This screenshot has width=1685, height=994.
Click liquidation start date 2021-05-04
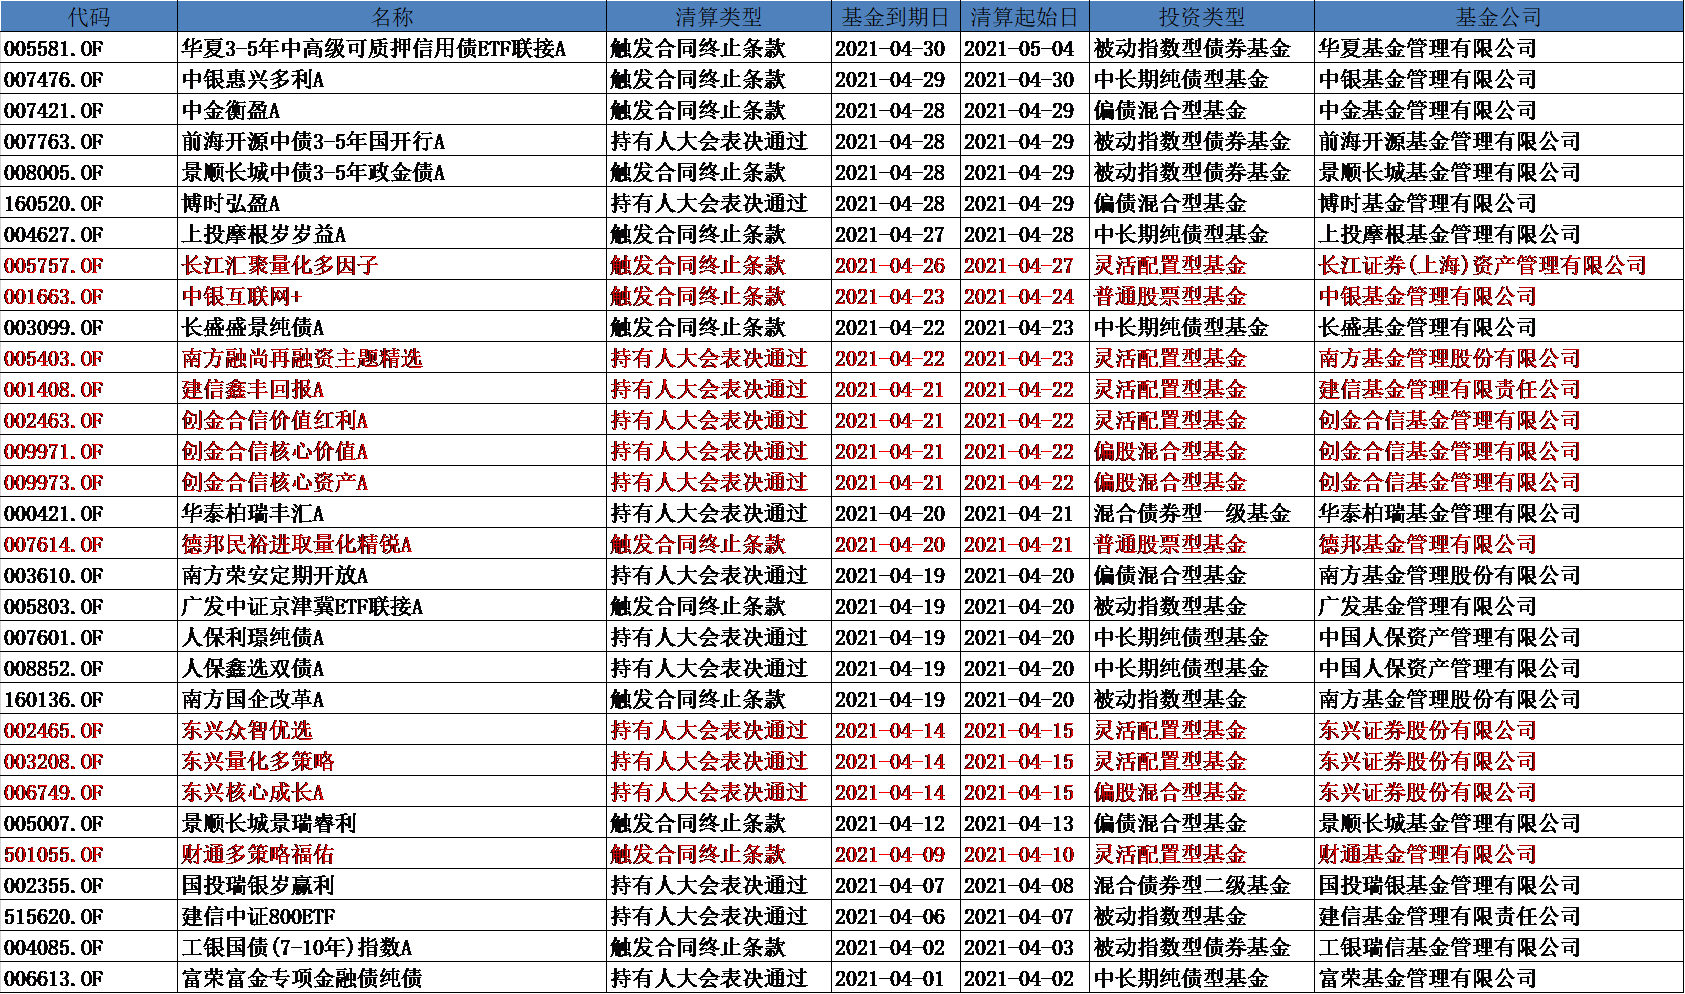pyautogui.click(x=1019, y=49)
